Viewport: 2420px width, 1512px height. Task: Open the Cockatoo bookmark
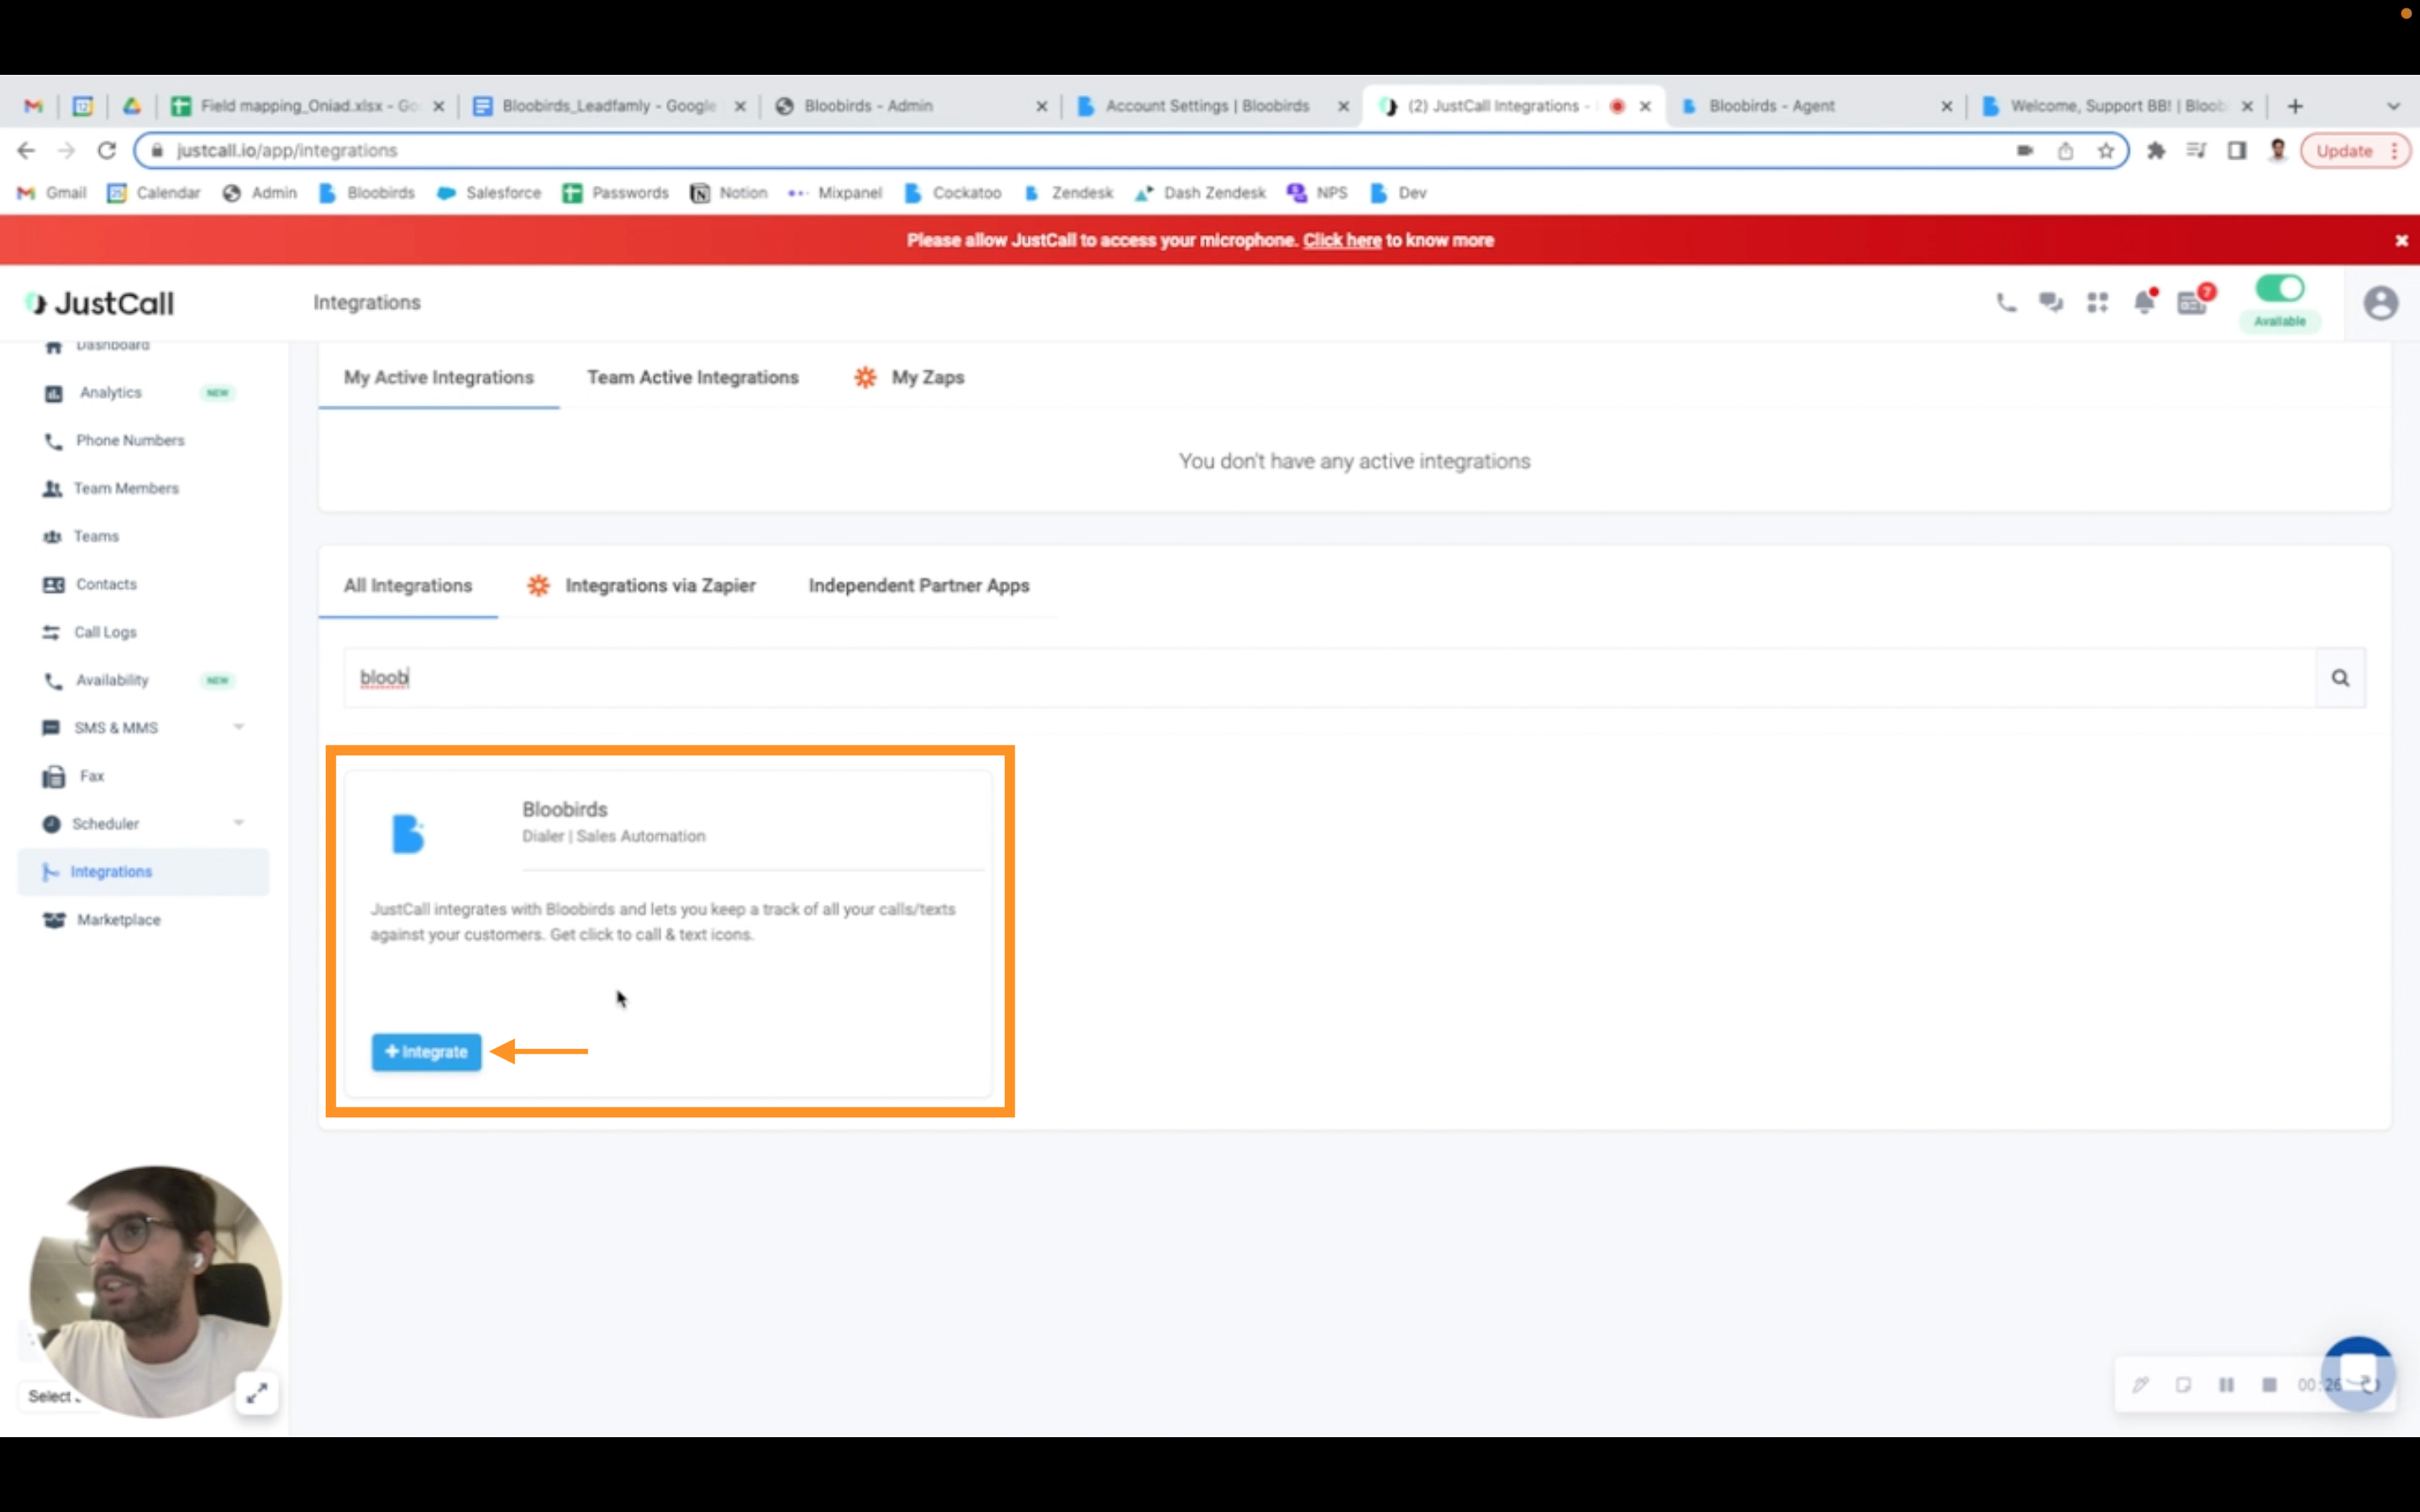tap(952, 193)
